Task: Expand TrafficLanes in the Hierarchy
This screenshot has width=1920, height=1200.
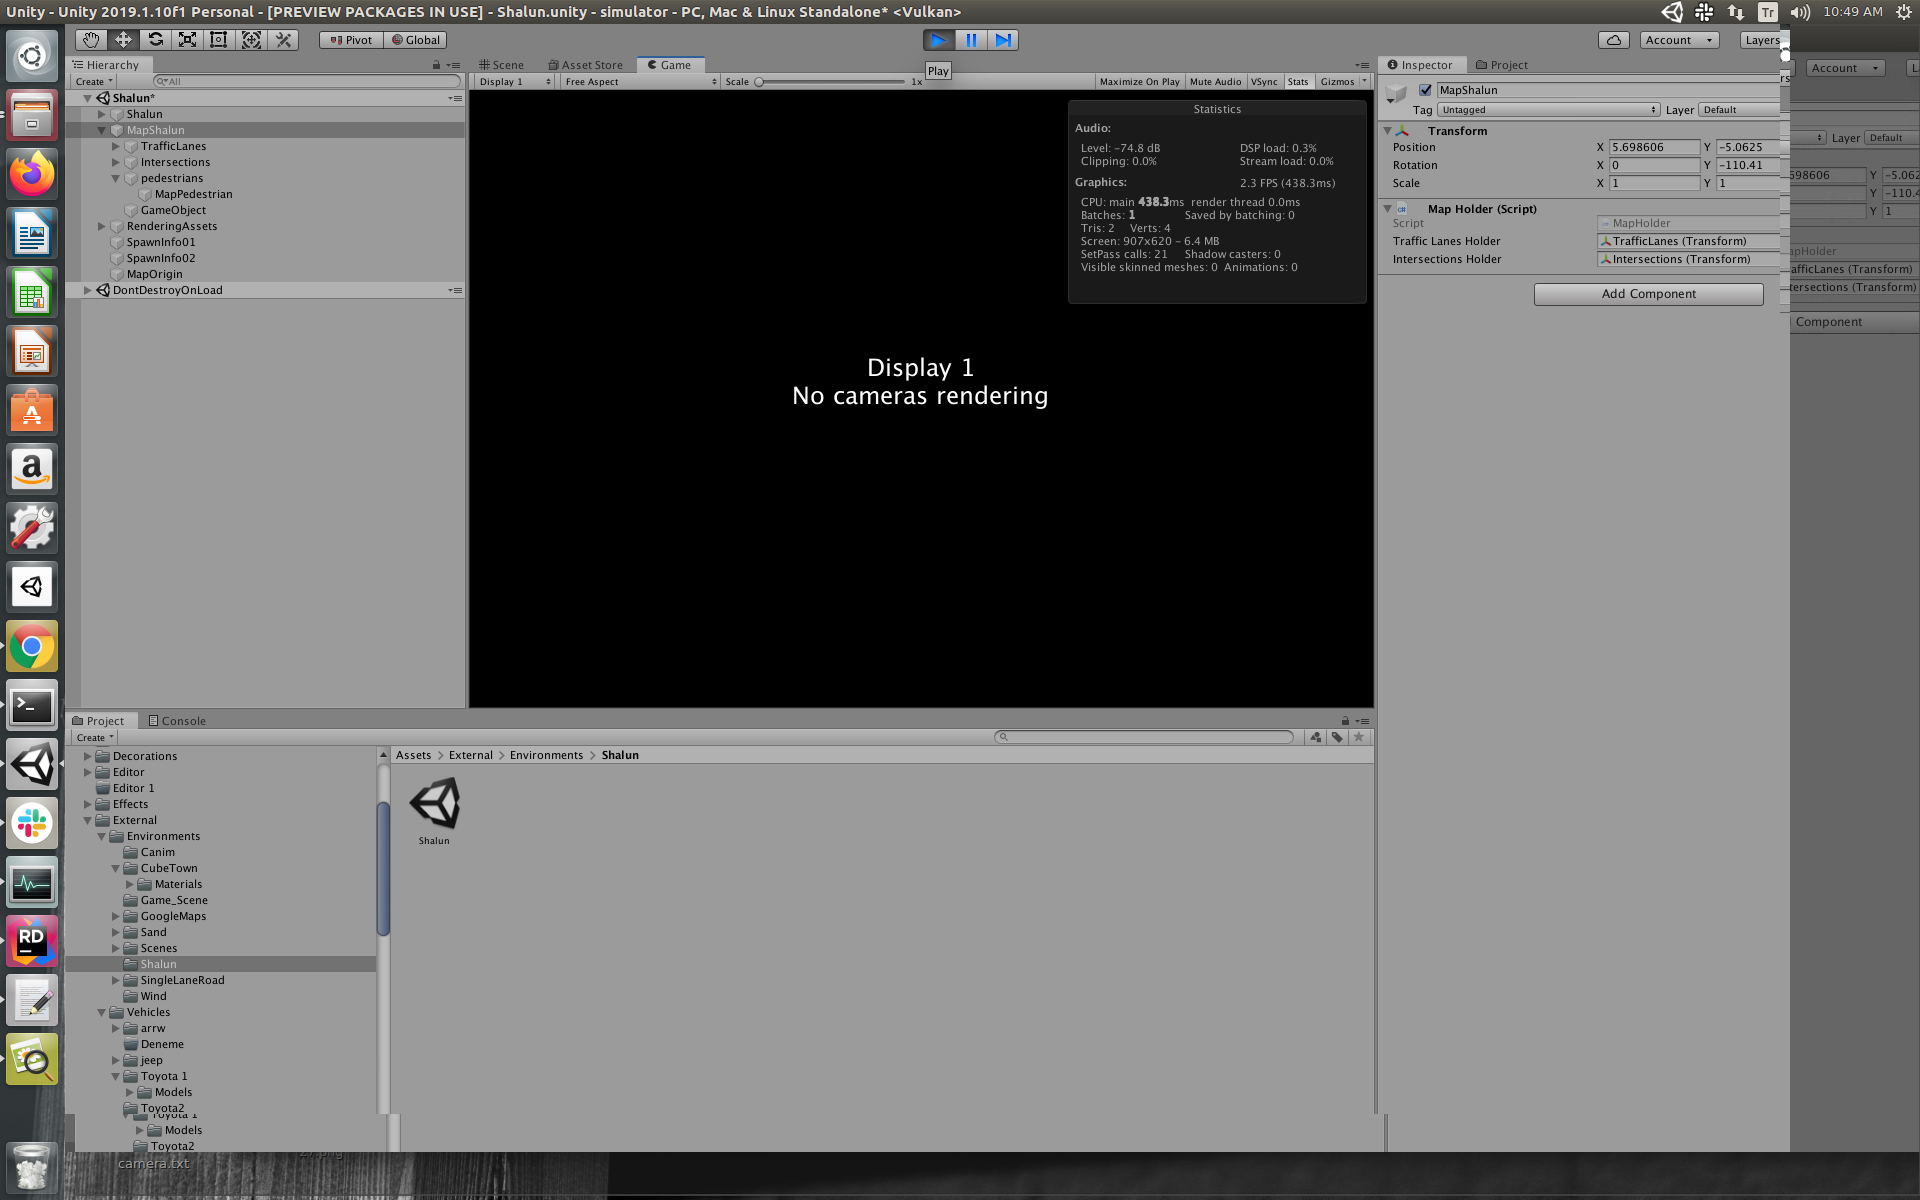Action: coord(117,146)
